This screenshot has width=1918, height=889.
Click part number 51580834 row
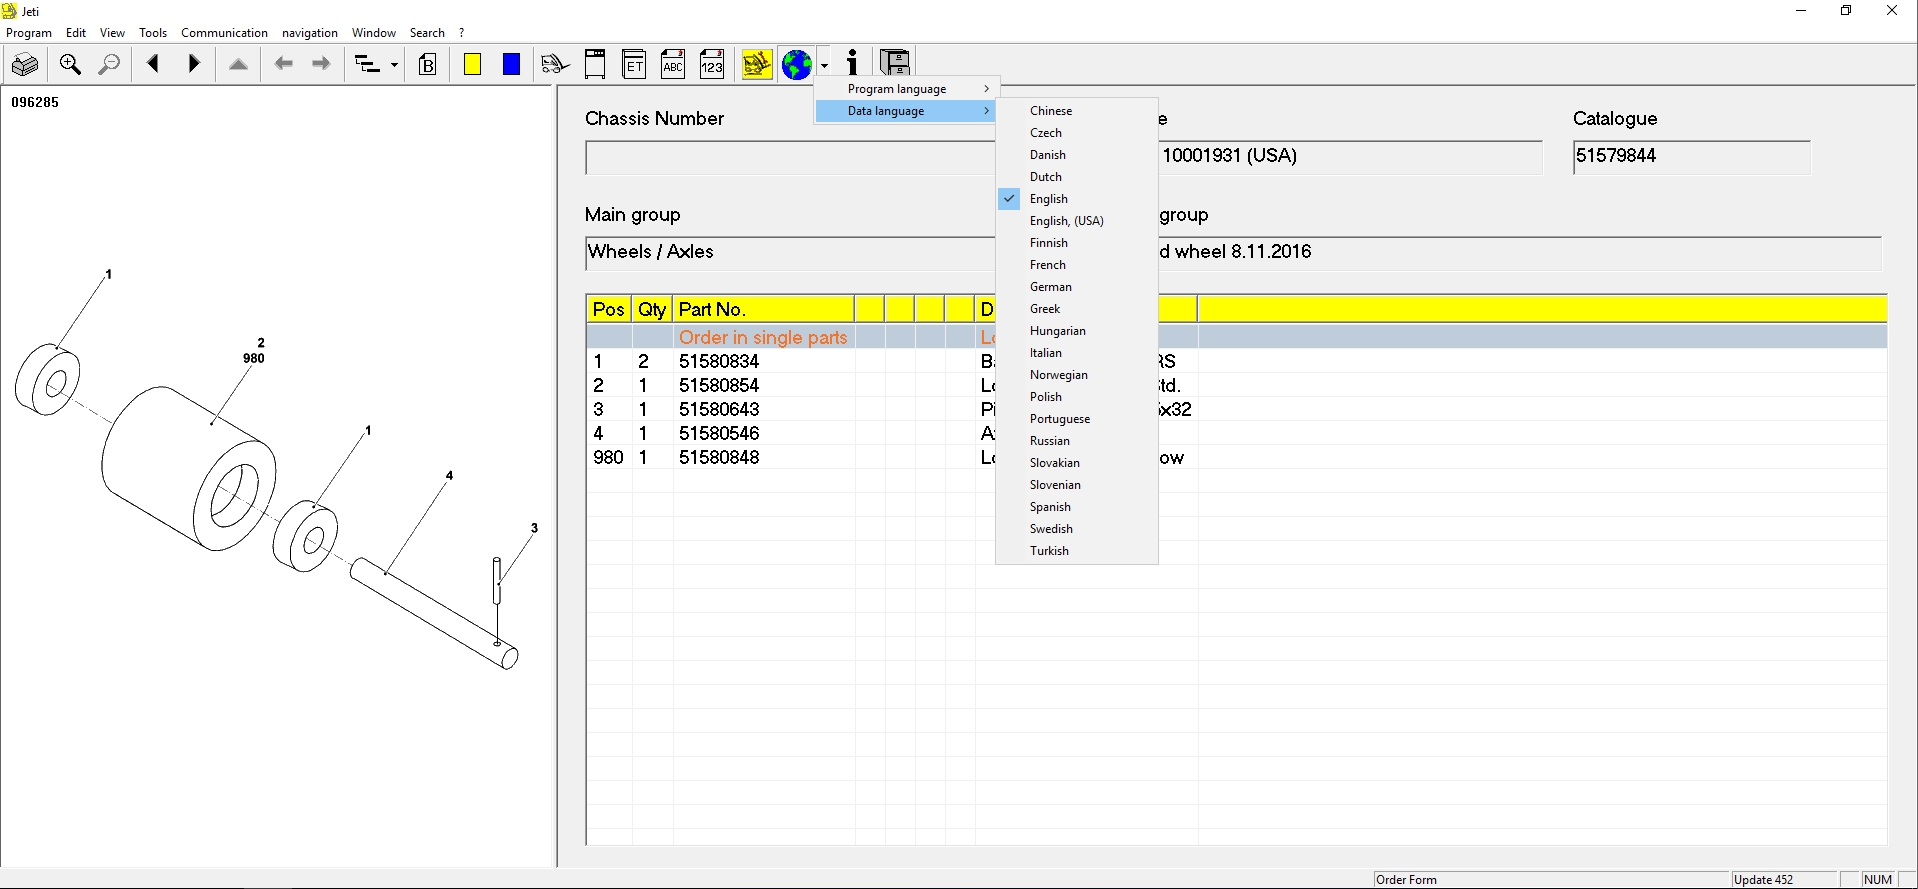point(718,361)
